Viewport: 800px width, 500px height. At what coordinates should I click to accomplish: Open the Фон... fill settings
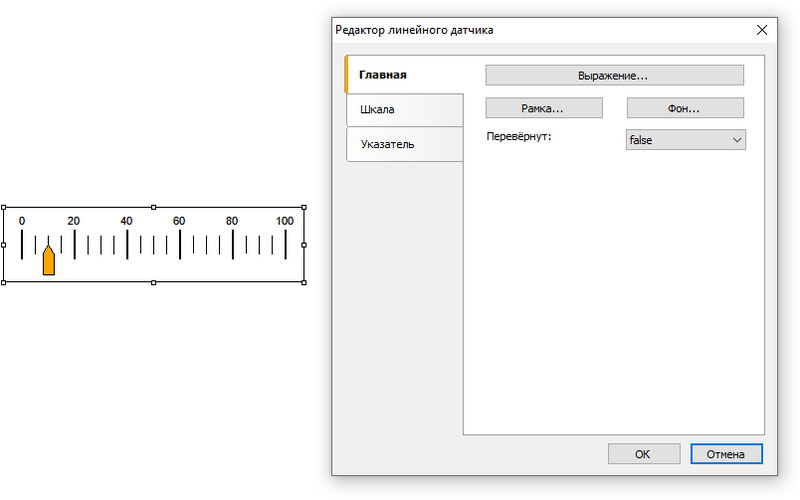tap(685, 108)
